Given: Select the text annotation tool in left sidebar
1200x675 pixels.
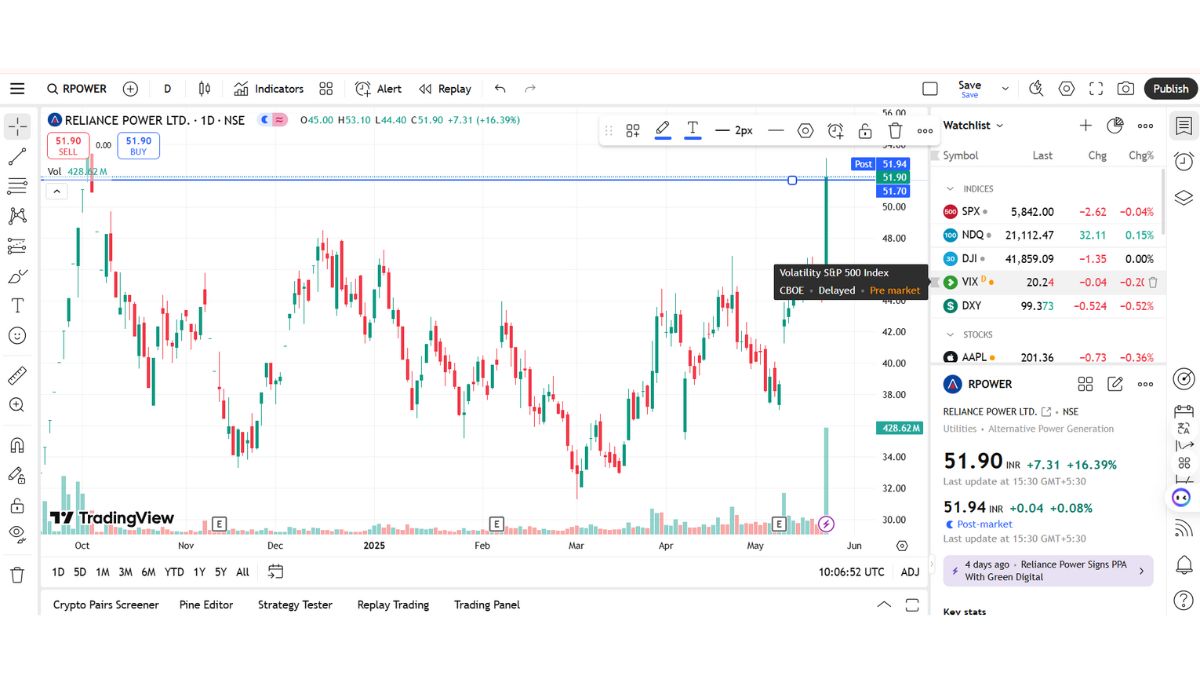Looking at the screenshot, I should tap(17, 306).
